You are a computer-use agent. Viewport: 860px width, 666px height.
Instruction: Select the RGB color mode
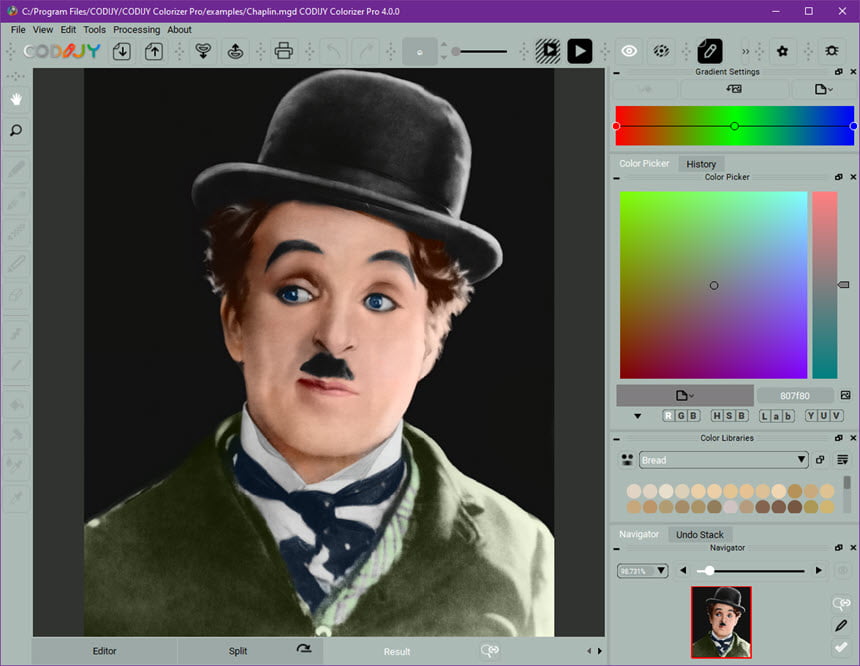[681, 416]
